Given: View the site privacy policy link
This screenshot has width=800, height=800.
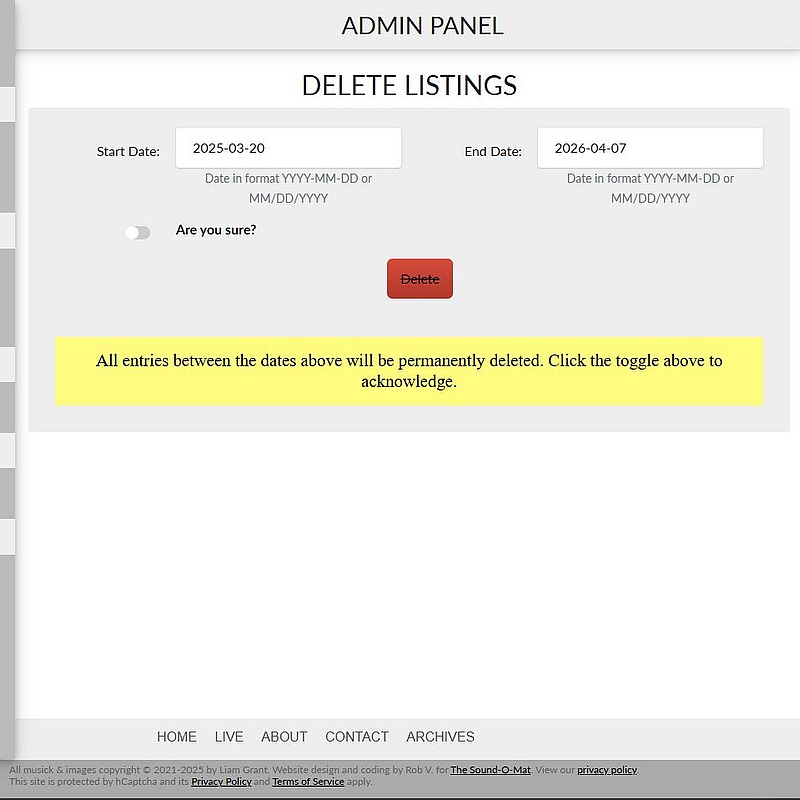Looking at the screenshot, I should click(607, 769).
